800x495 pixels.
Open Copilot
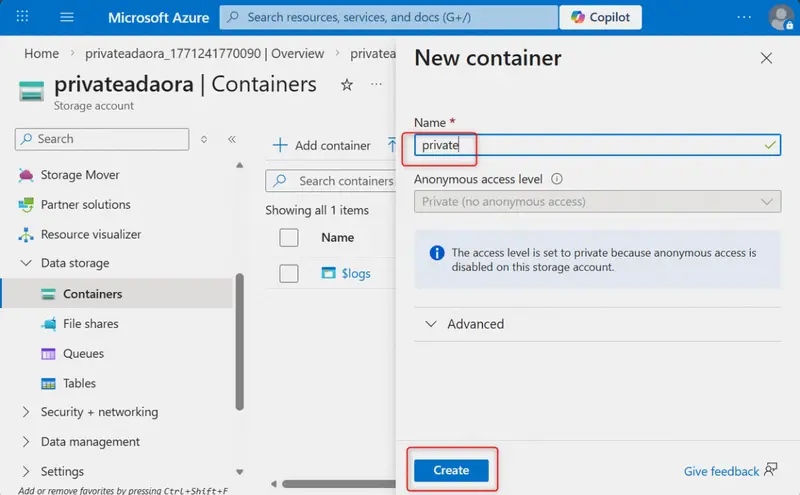(601, 17)
